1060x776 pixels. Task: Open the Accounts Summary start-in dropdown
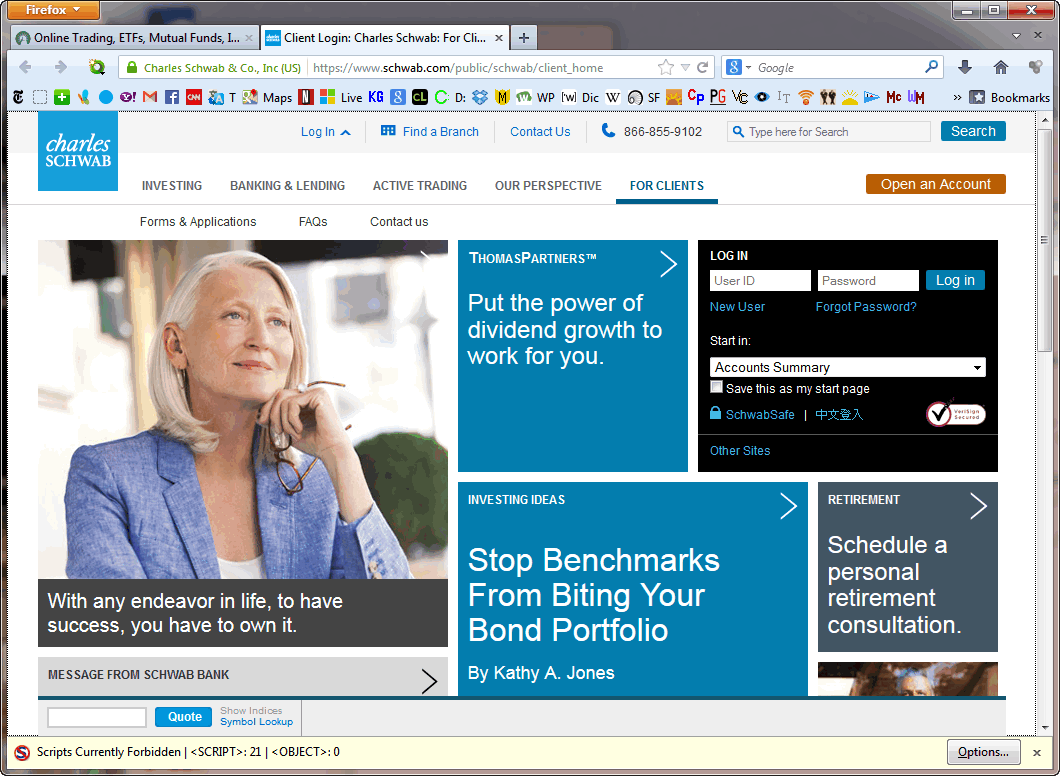(848, 367)
